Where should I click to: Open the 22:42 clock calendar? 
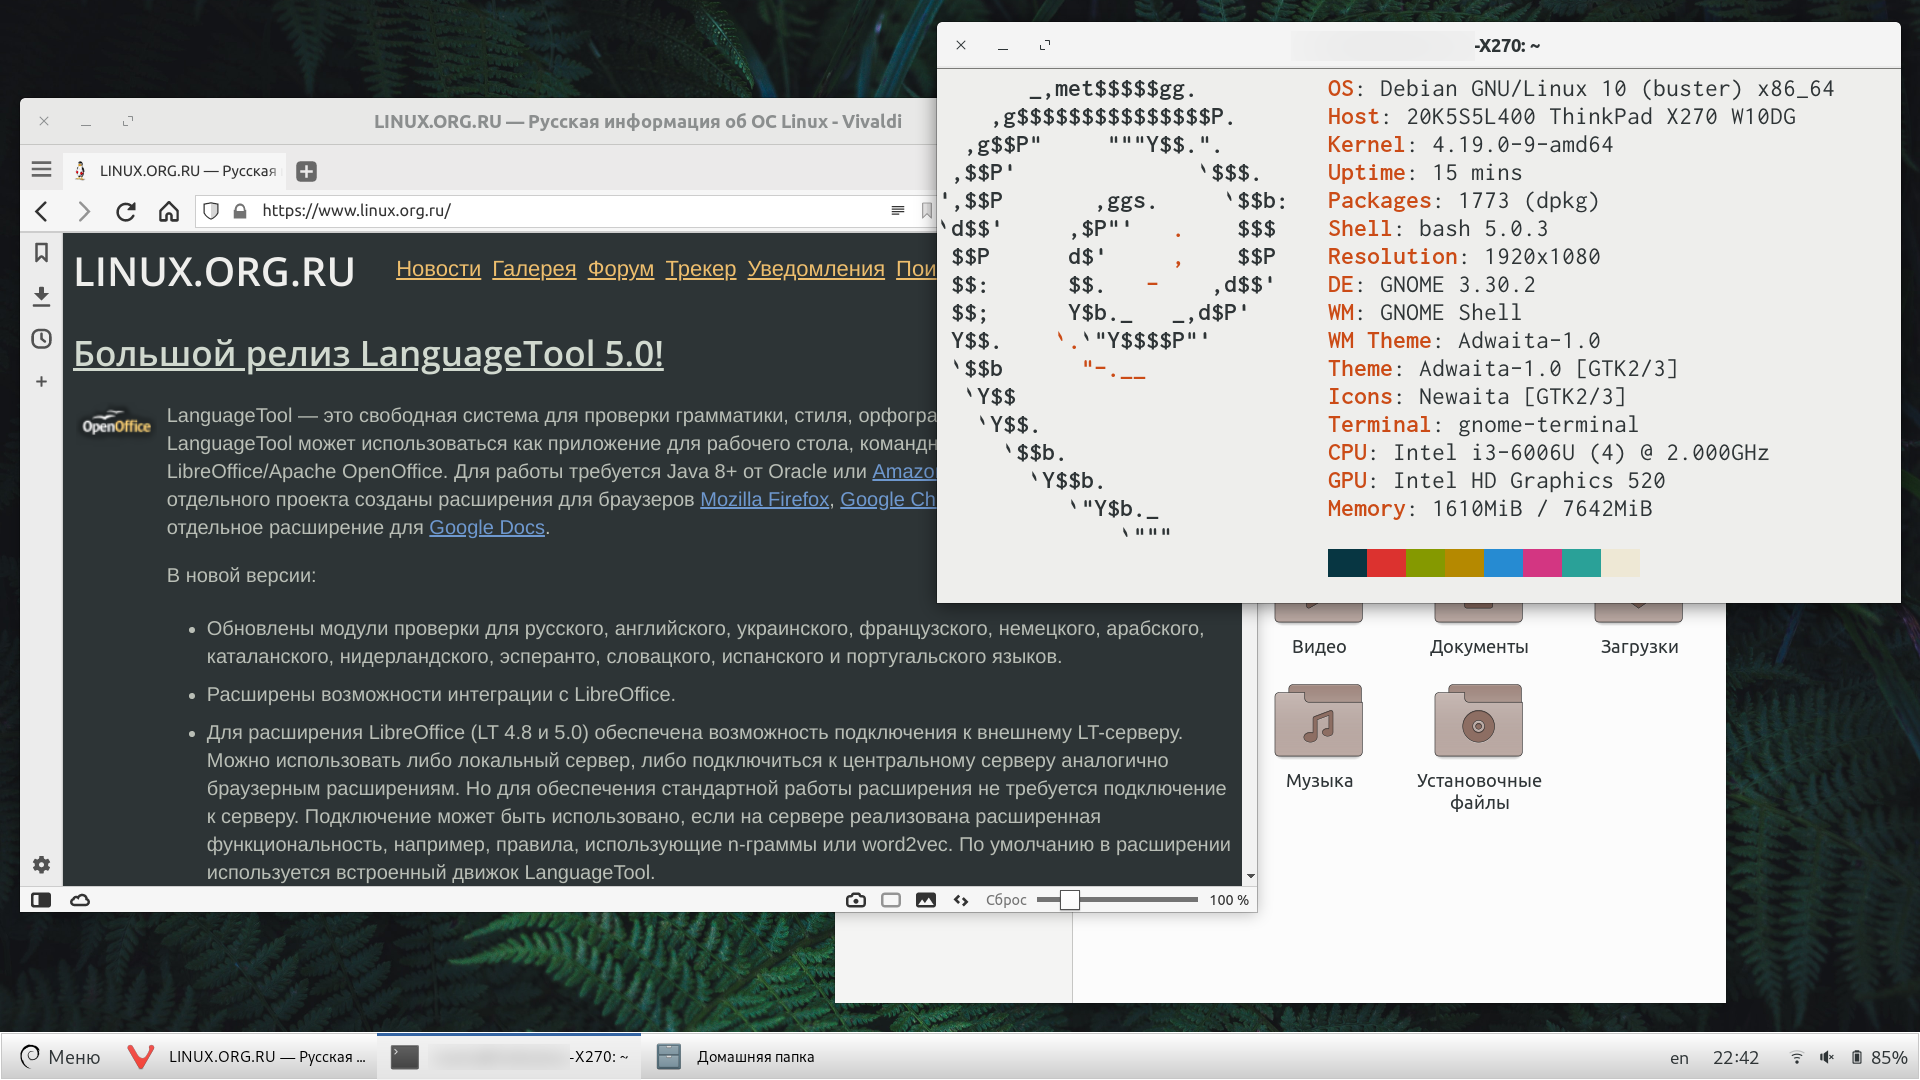click(x=1735, y=1058)
